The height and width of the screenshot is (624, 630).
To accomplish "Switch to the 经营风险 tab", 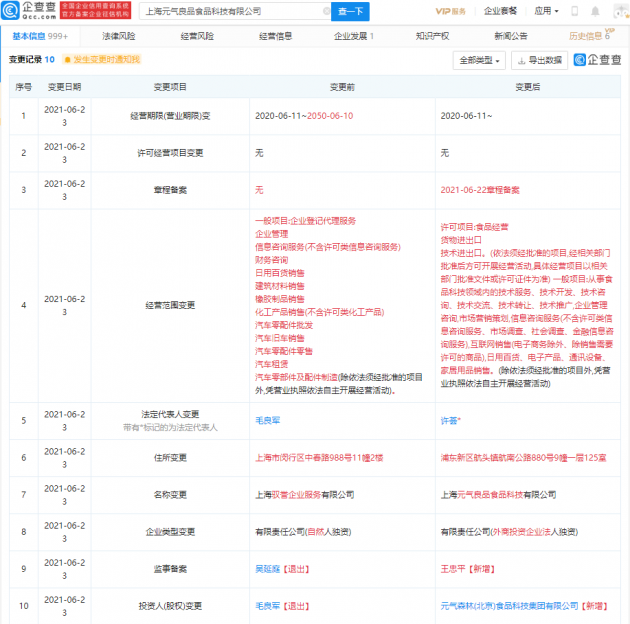I will click(197, 36).
